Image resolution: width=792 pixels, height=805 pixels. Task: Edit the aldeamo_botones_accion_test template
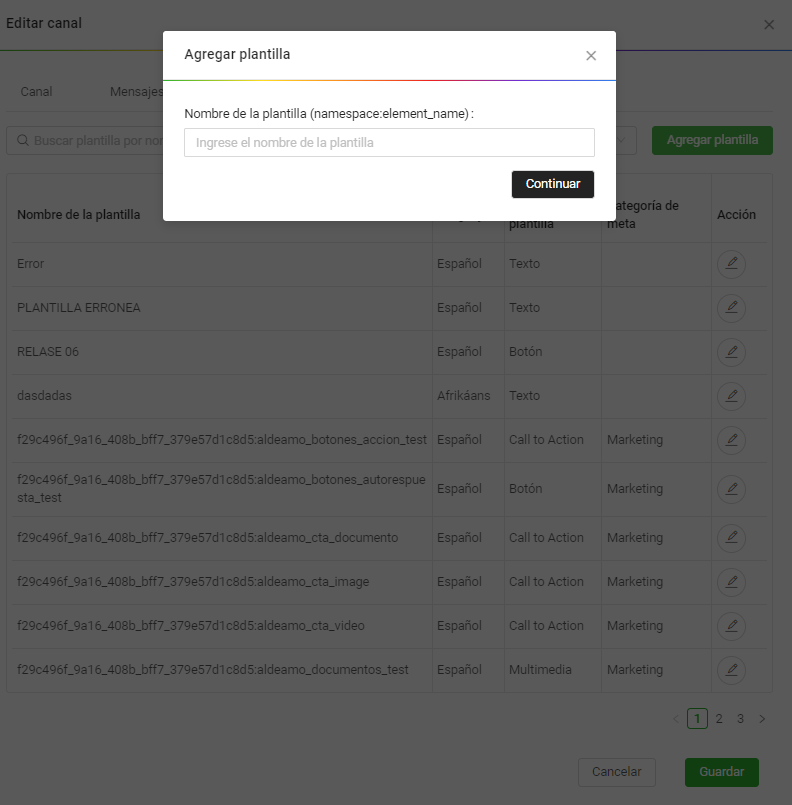[731, 440]
